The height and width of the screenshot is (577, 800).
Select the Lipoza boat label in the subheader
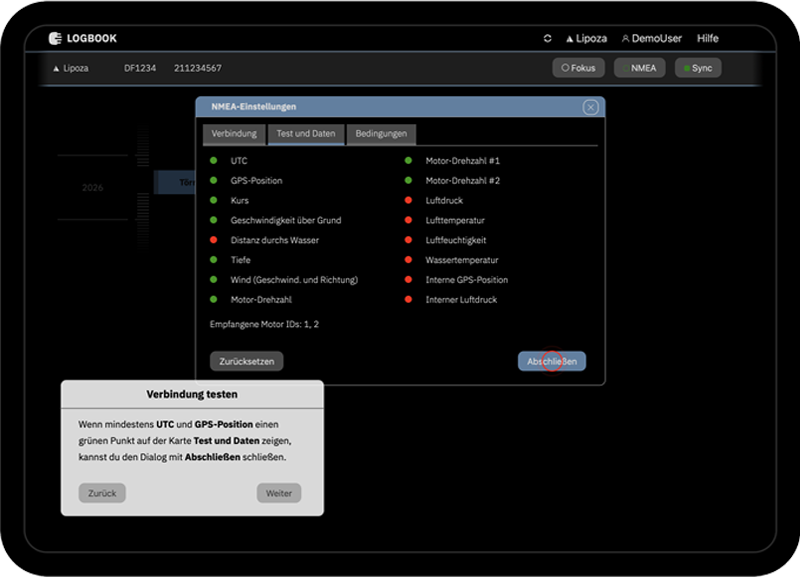[70, 68]
